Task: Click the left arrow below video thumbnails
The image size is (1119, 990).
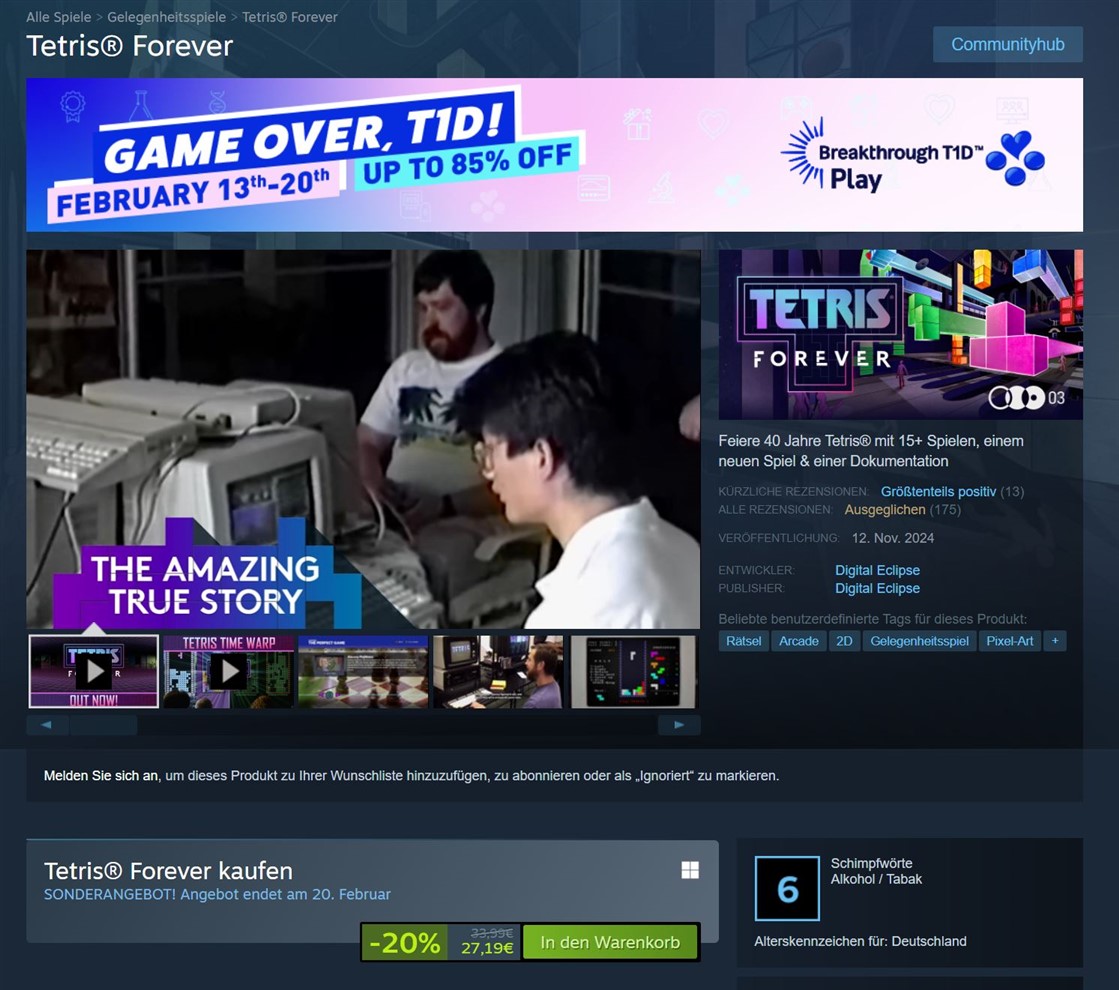Action: point(47,724)
